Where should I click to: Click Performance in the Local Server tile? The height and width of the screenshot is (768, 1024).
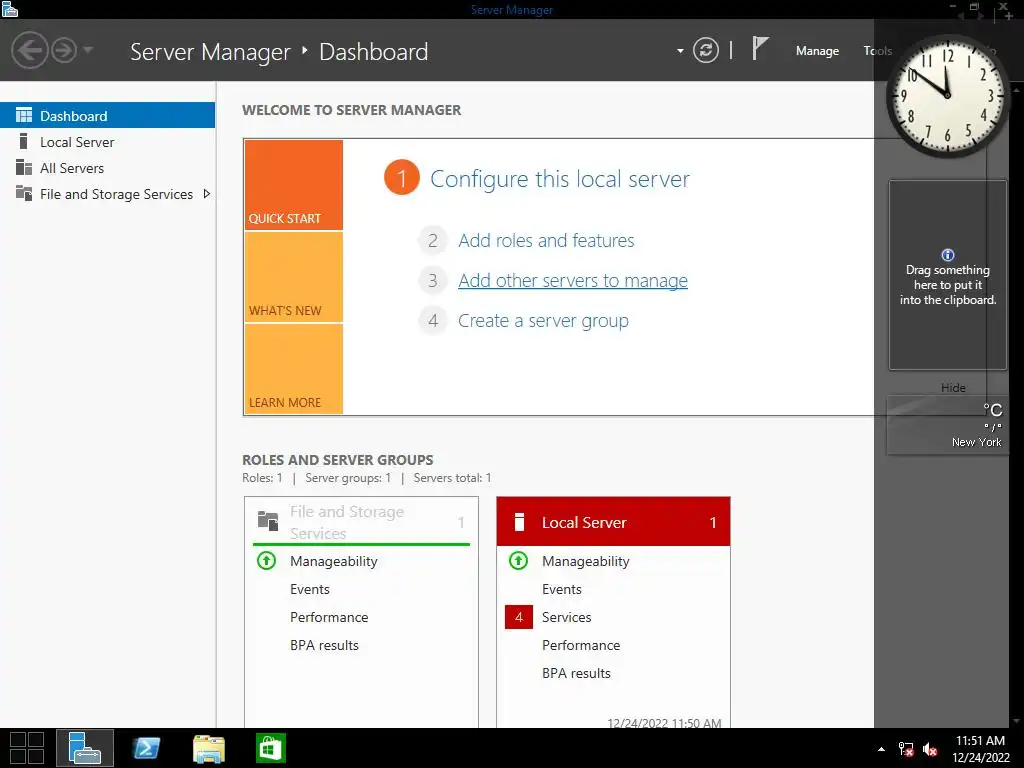pyautogui.click(x=581, y=645)
